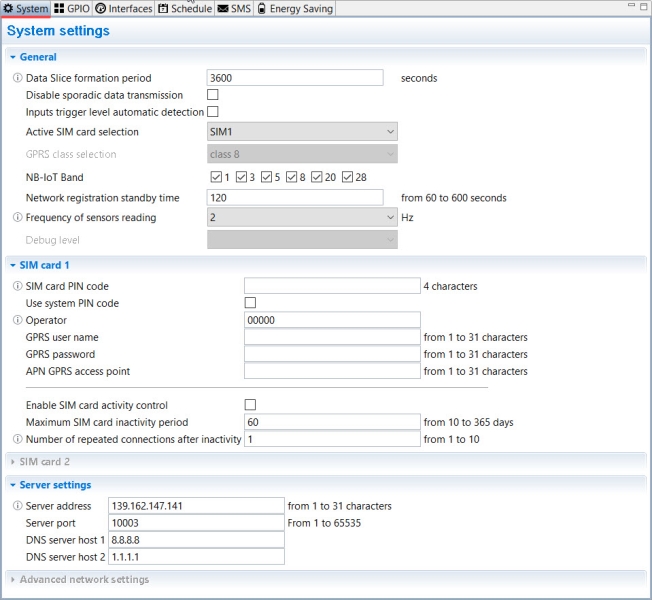Viewport: 652px width, 600px height.
Task: Open the SMS tab
Action: point(235,9)
